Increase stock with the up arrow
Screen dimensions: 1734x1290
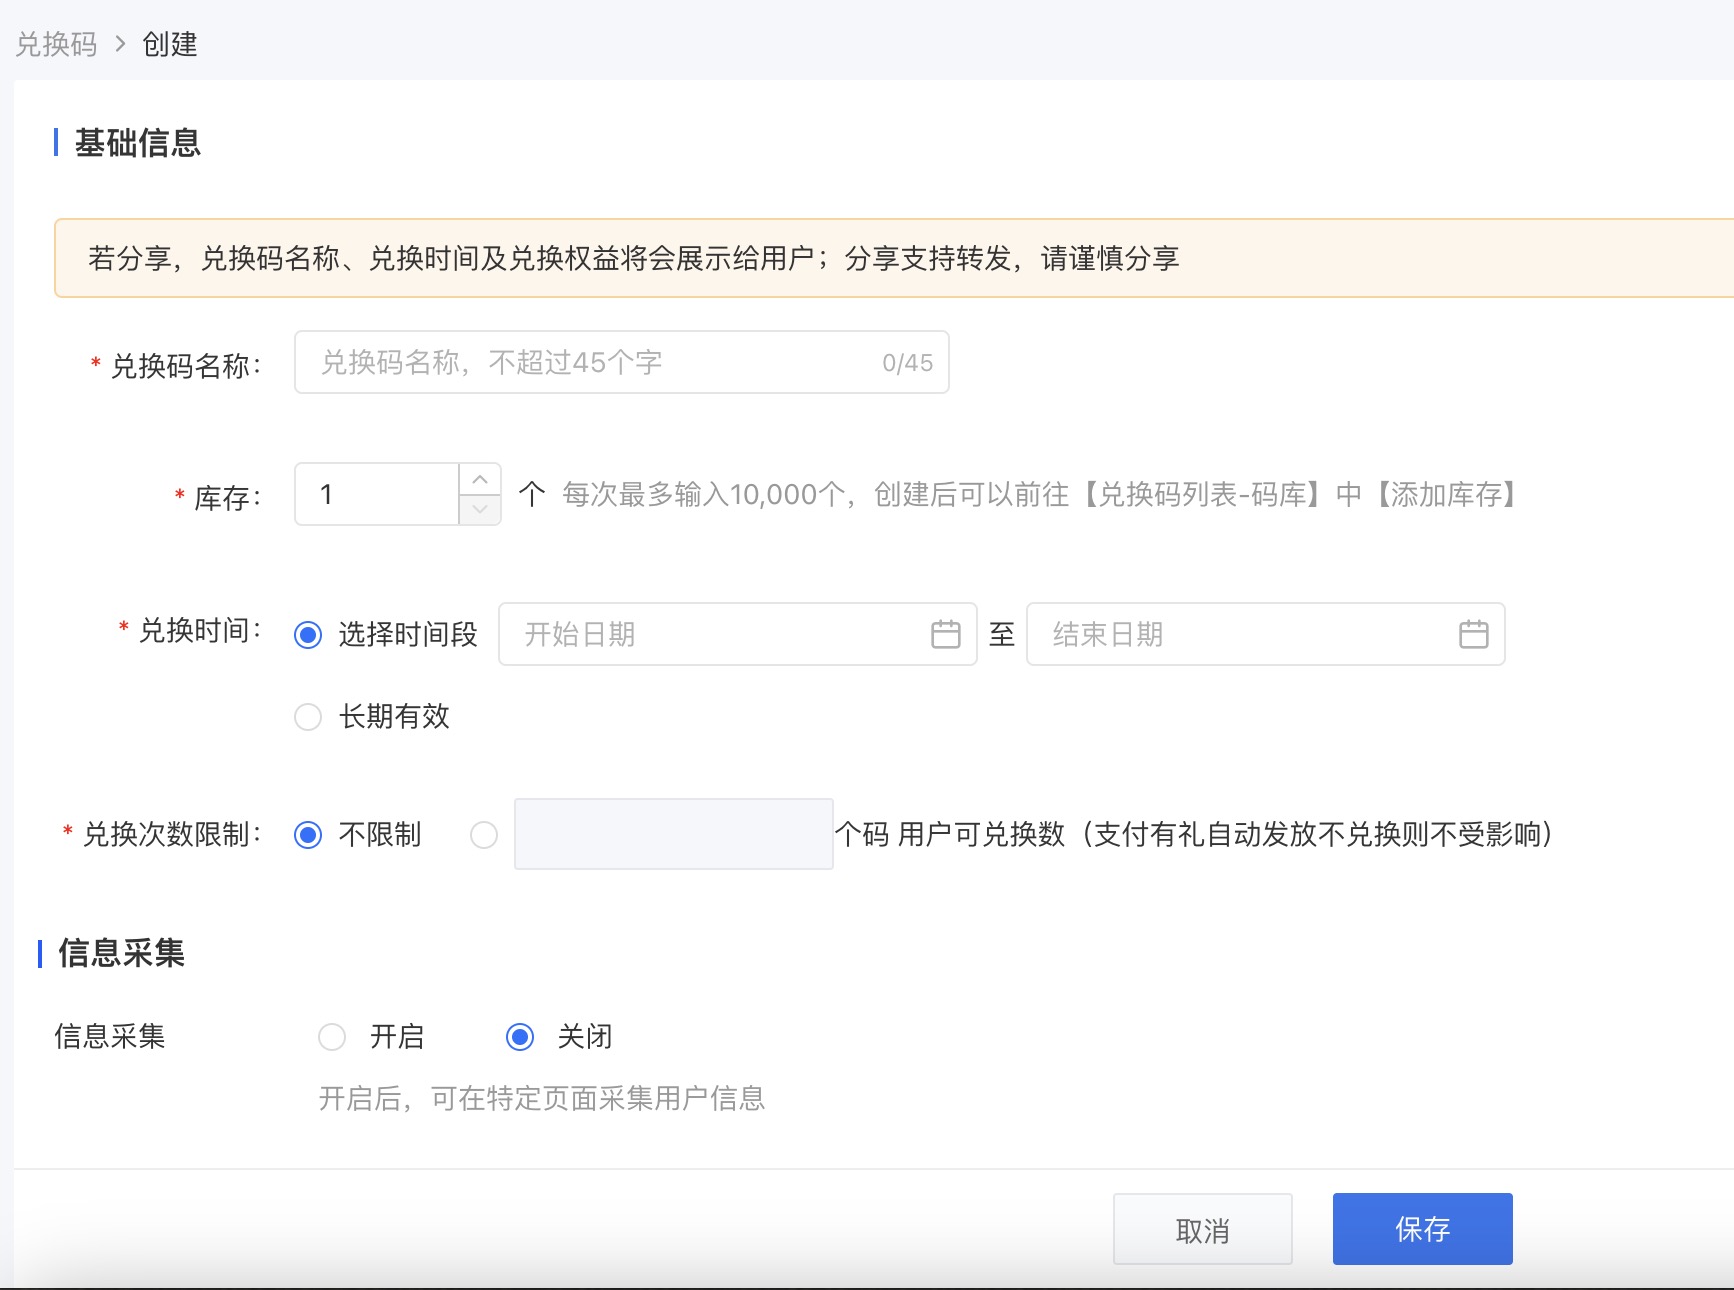(x=480, y=479)
